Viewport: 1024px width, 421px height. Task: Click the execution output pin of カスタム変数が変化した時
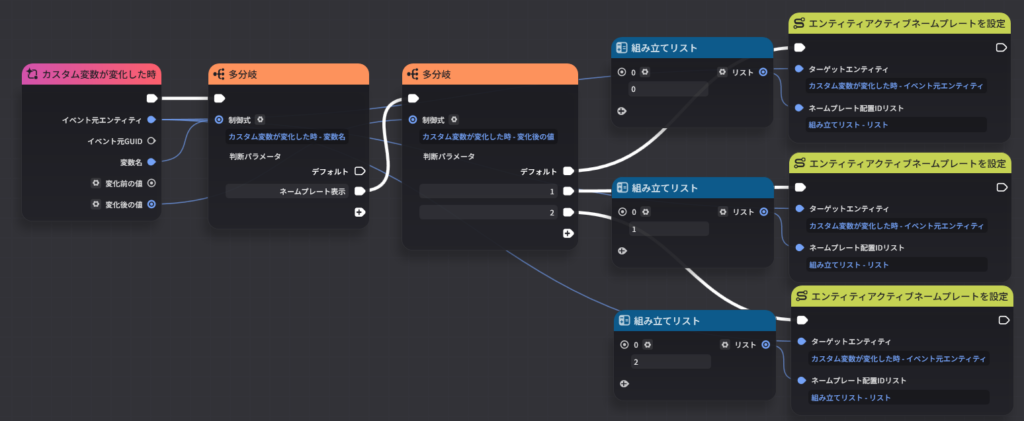pyautogui.click(x=152, y=99)
